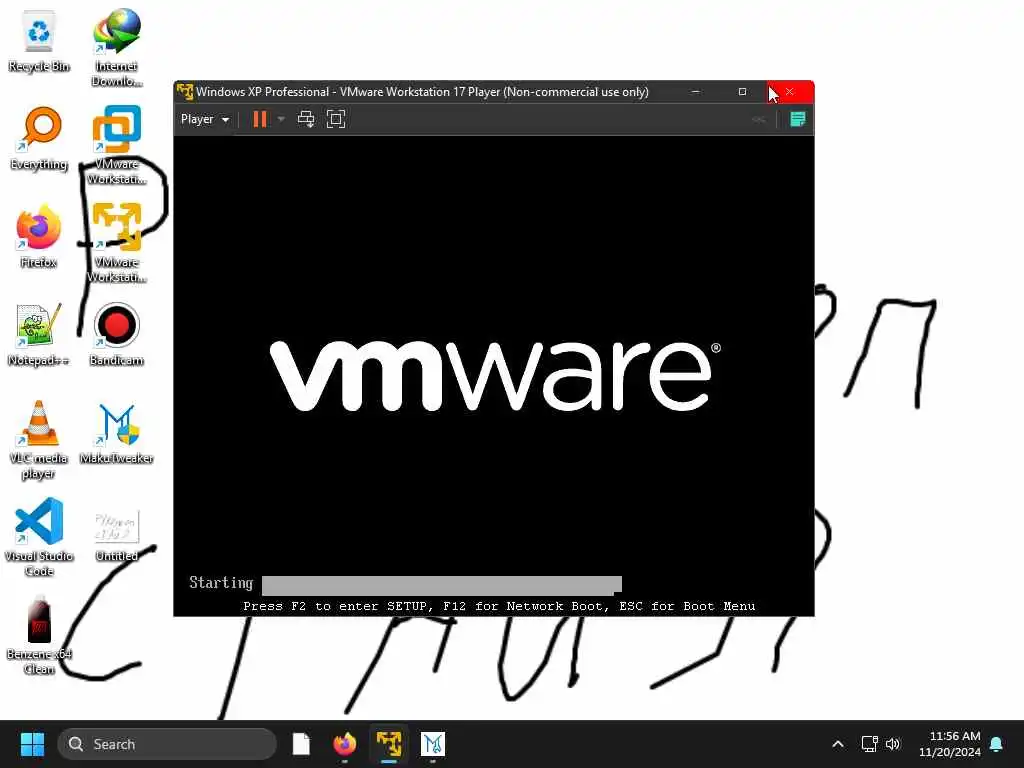Minimize the VMware Player window
The image size is (1024, 768).
[x=696, y=91]
